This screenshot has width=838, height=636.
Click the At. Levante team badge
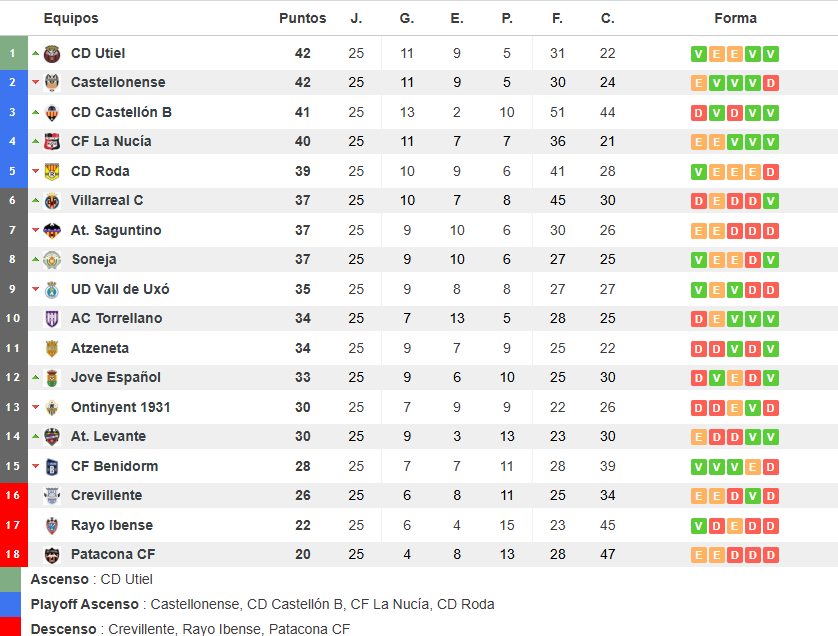[52, 437]
